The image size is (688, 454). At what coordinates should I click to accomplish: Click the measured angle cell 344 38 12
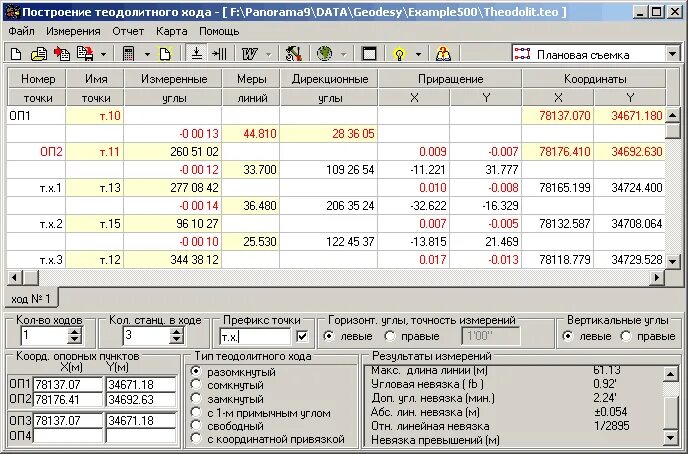point(173,260)
